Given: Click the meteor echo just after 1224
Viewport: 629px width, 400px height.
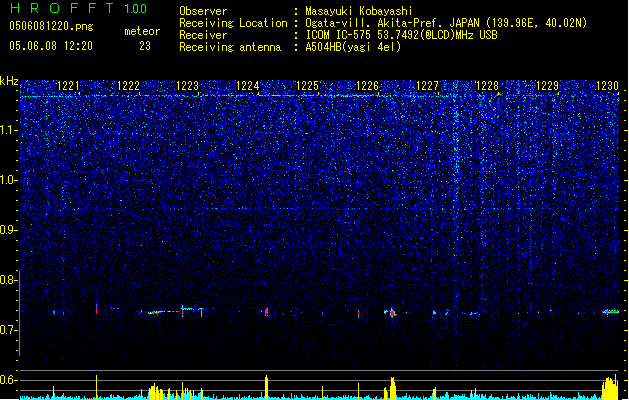Looking at the screenshot, I should coord(266,312).
